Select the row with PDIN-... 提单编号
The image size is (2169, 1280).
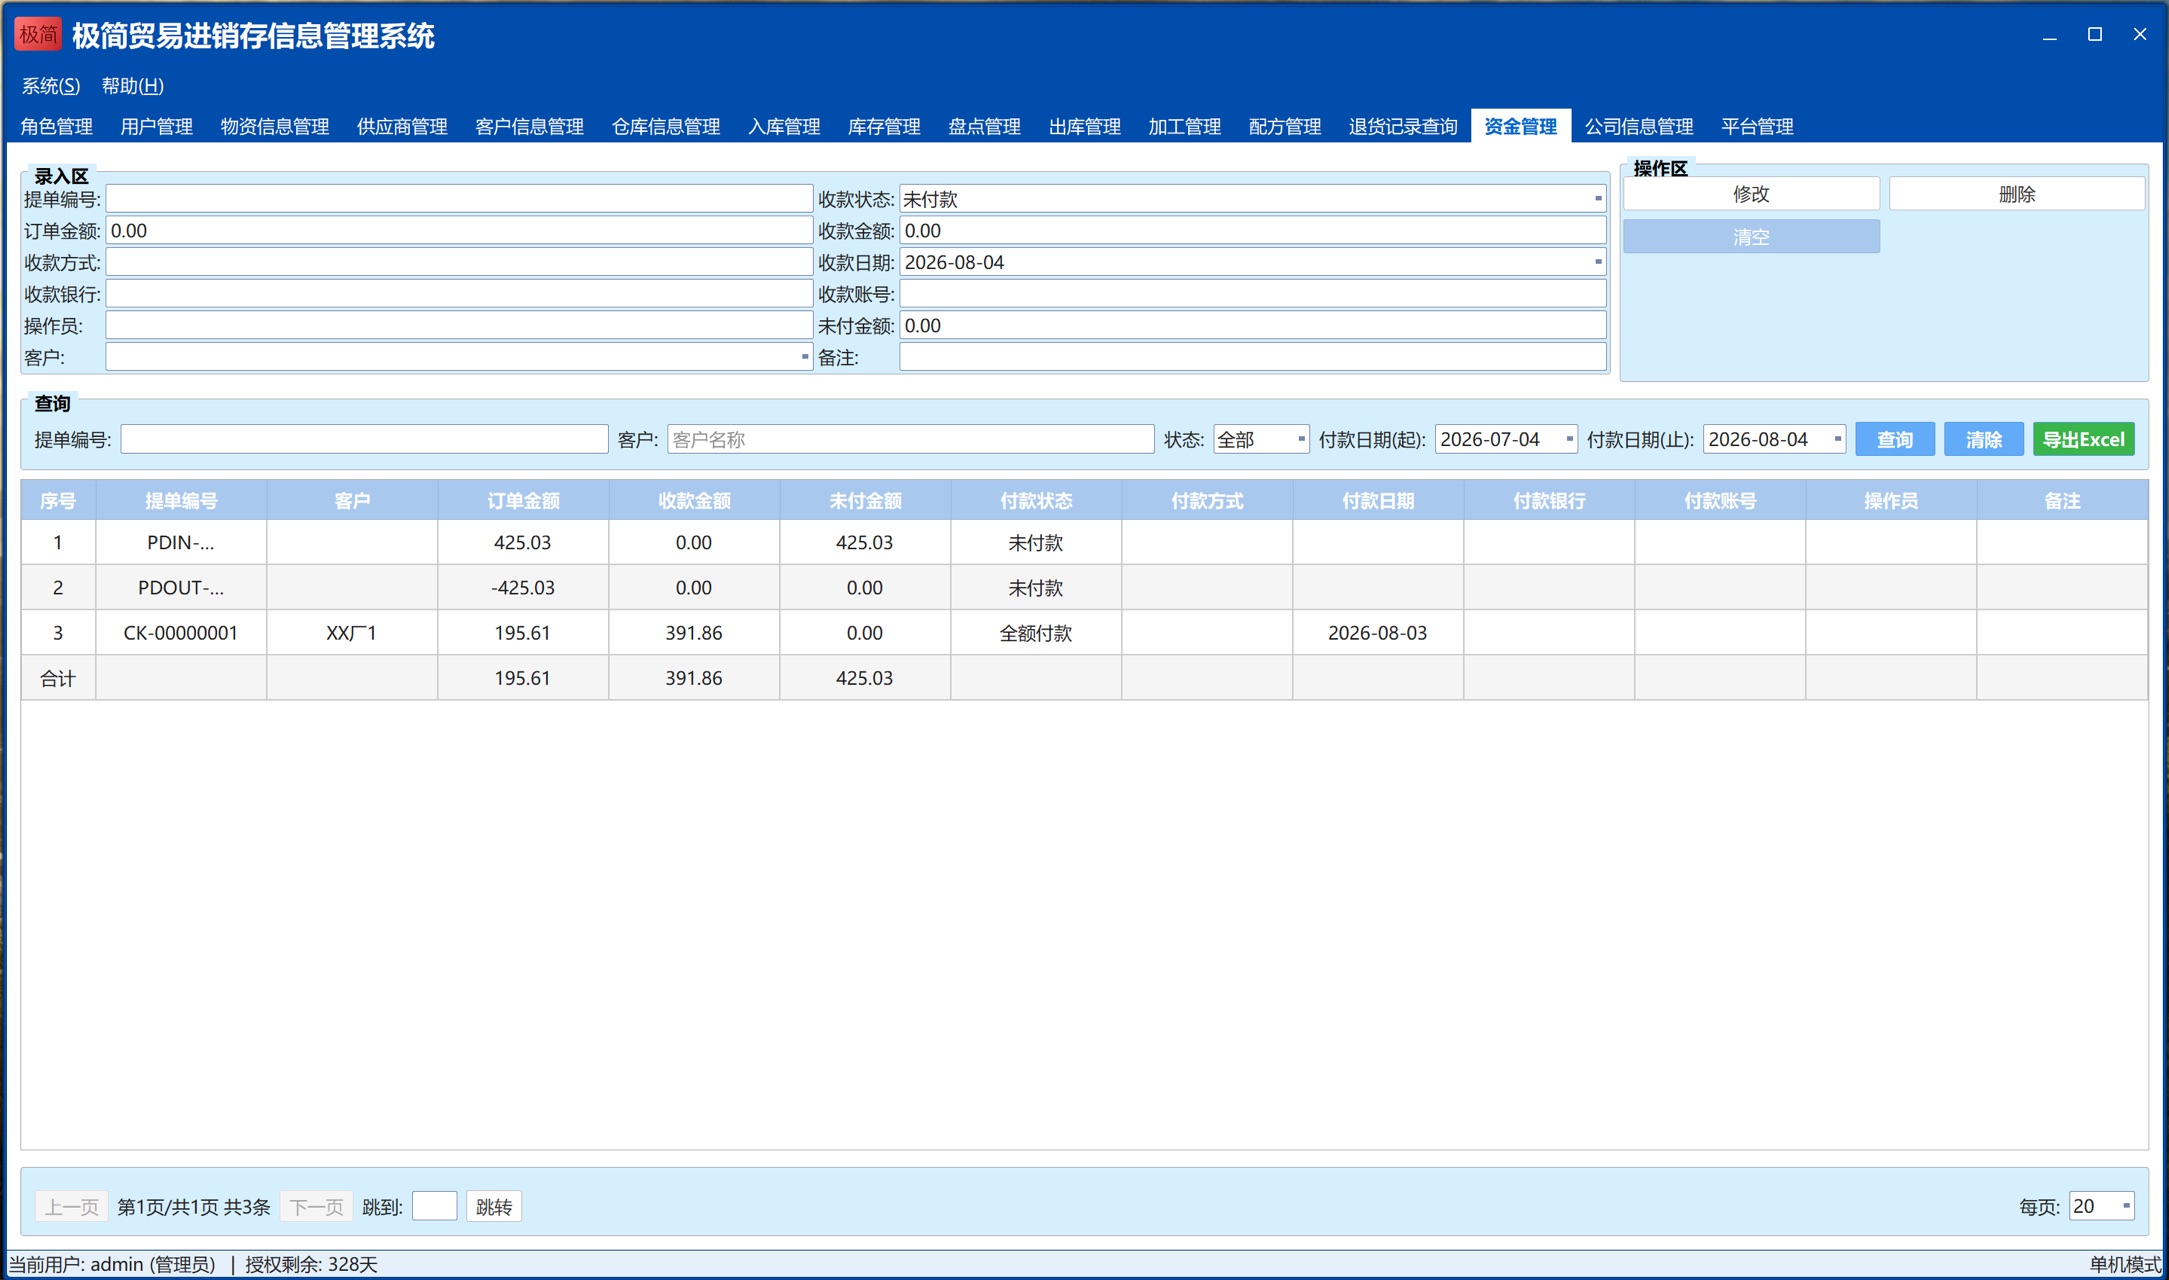point(1084,542)
